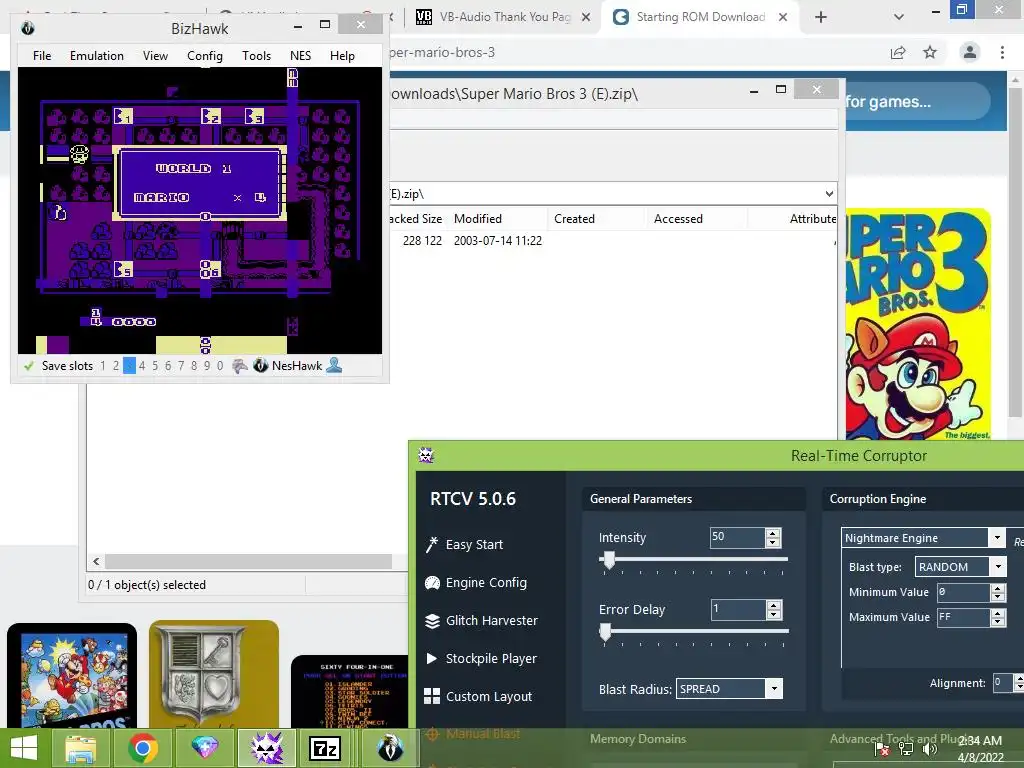The width and height of the screenshot is (1024, 768).
Task: Open the Blast type RANDOM dropdown
Action: click(998, 566)
